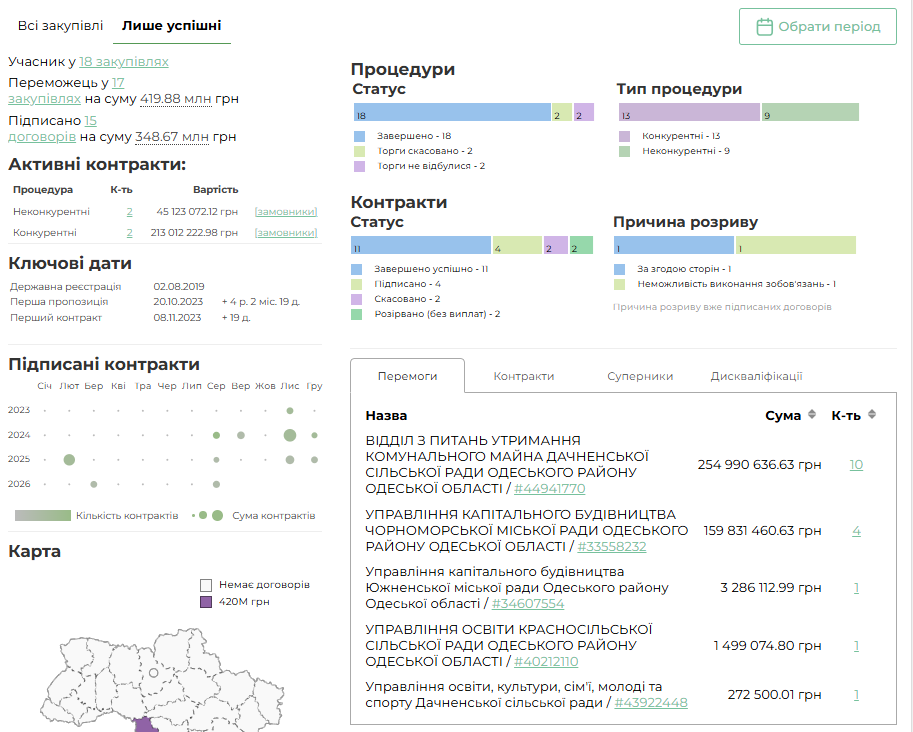Click the За згодою сторін bar segment

tap(674, 245)
